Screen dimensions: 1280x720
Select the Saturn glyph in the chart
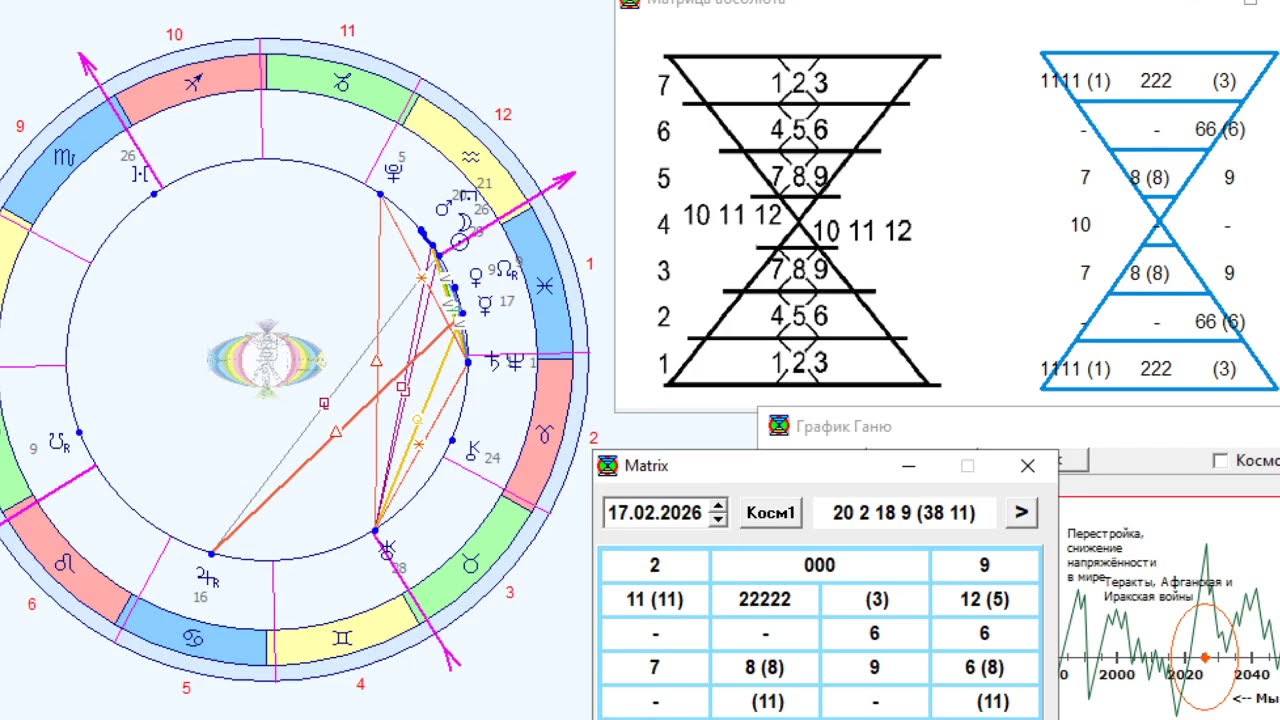coord(493,362)
